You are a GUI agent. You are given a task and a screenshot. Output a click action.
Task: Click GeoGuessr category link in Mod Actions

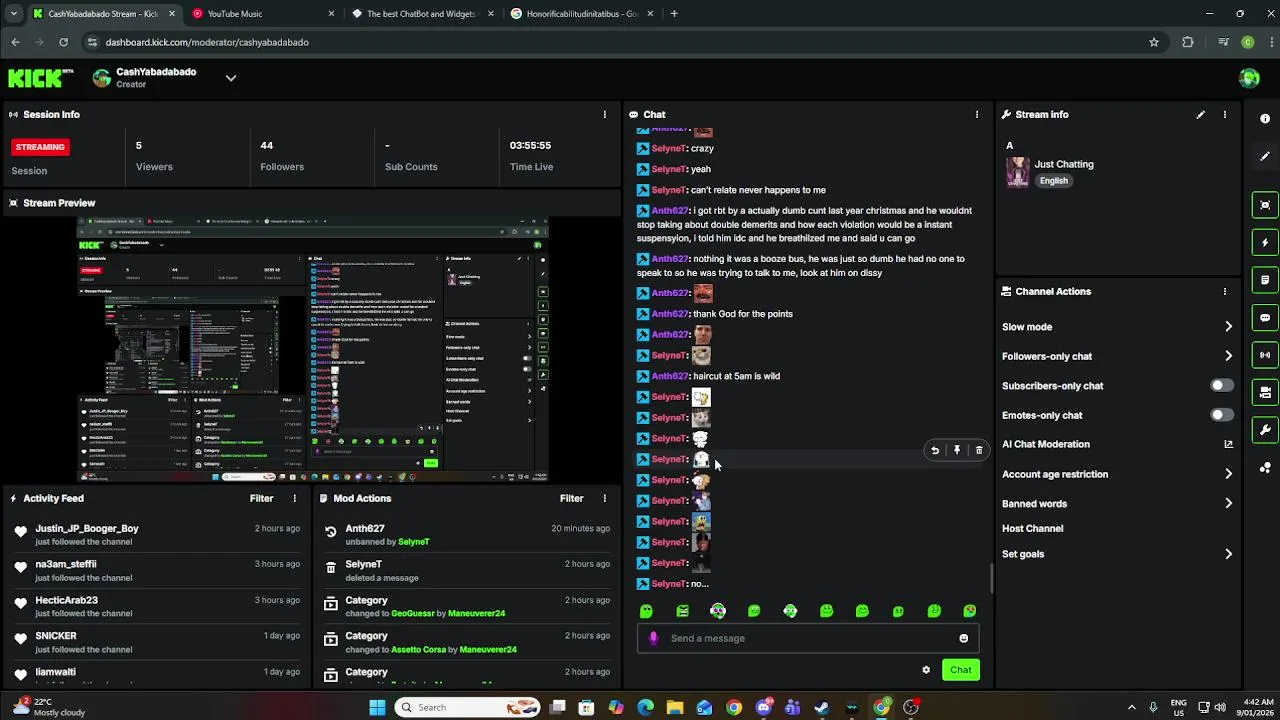pos(418,613)
